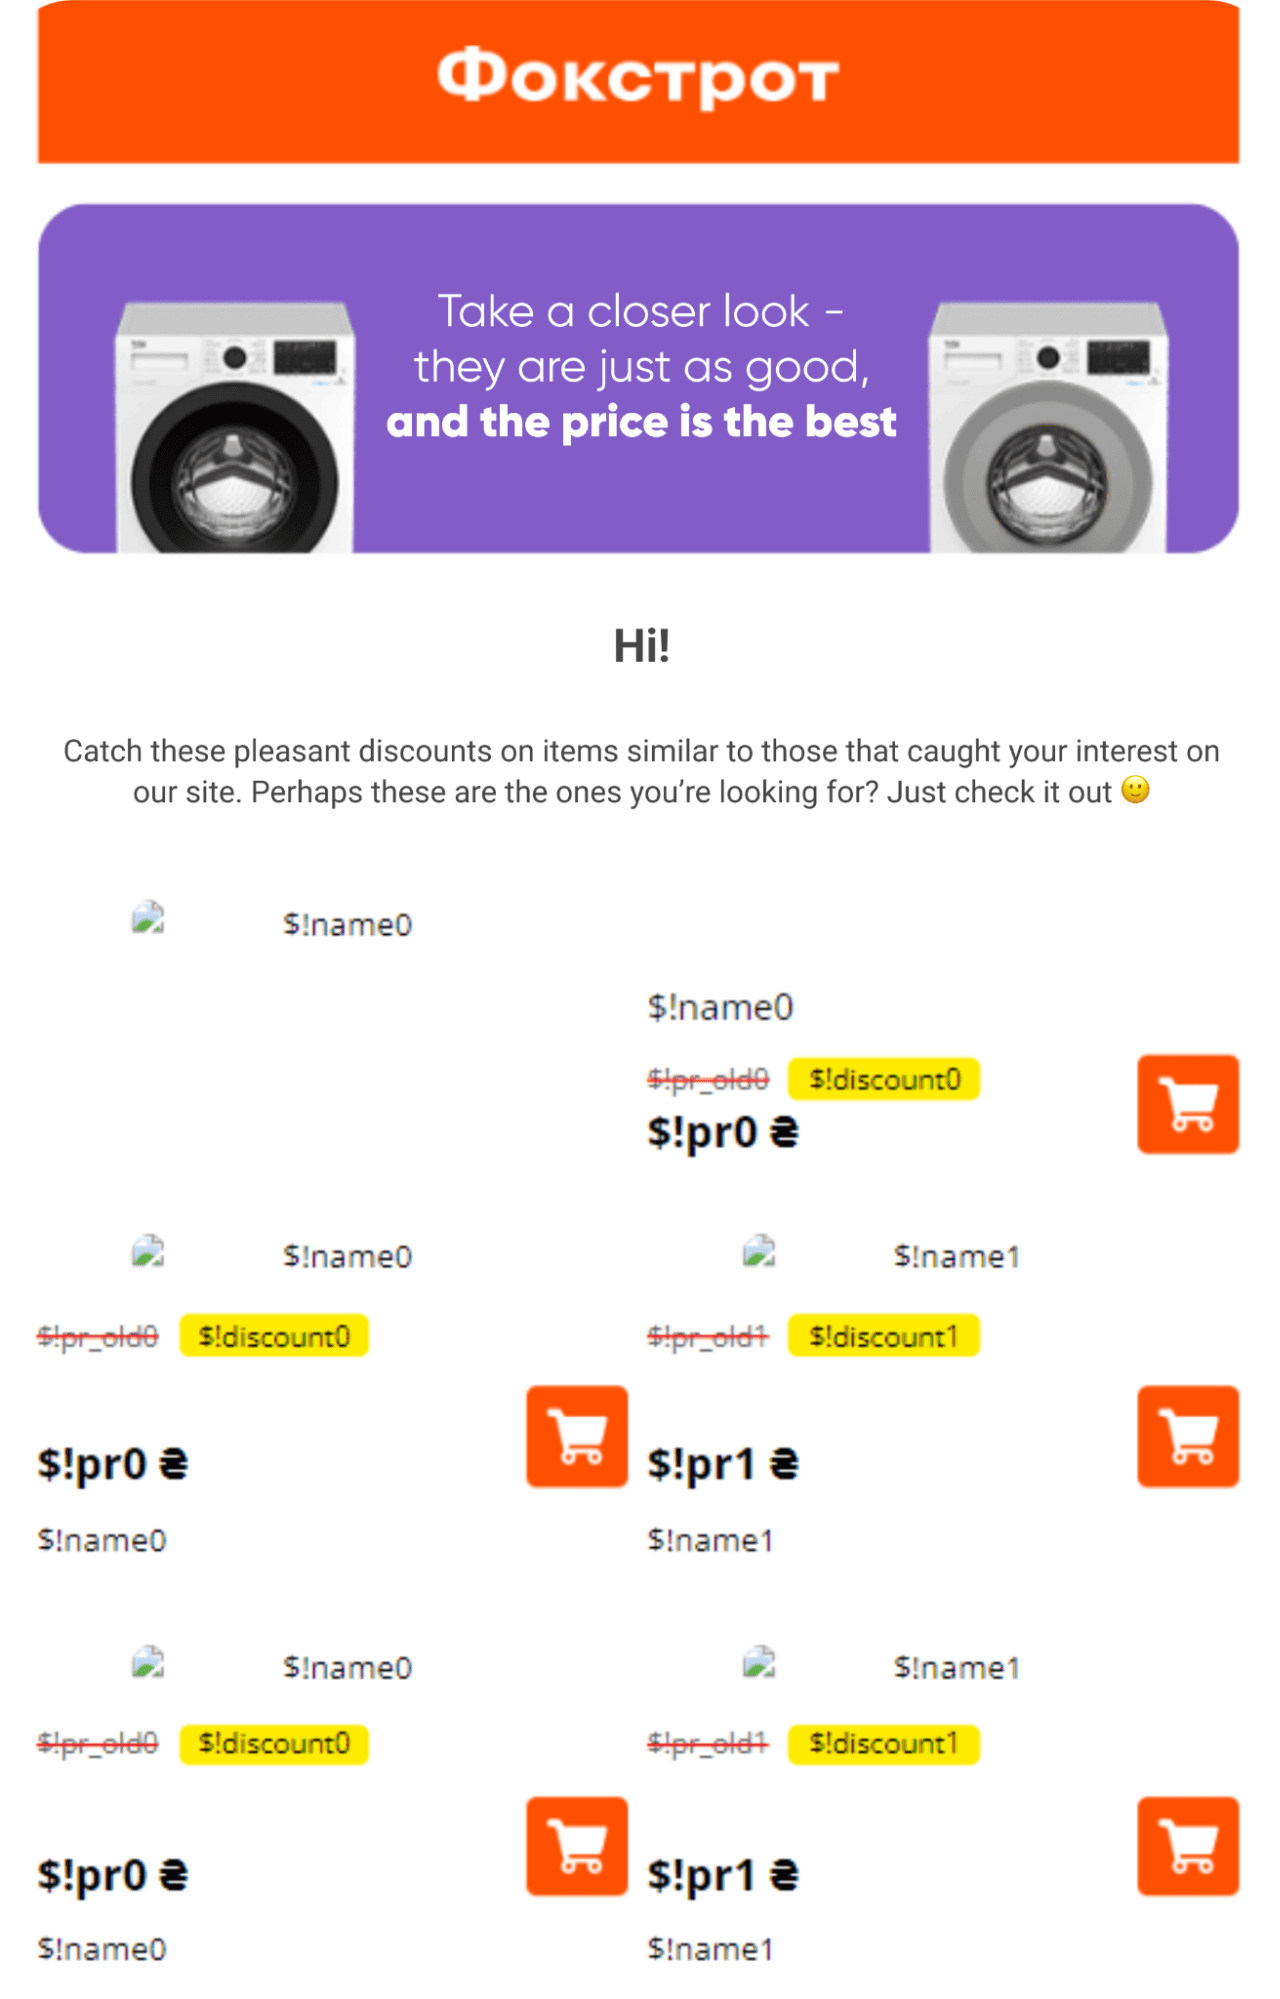The height and width of the screenshot is (1999, 1280).
Task: Click the middle-row cart icon under $!name0
Action: click(x=576, y=1437)
